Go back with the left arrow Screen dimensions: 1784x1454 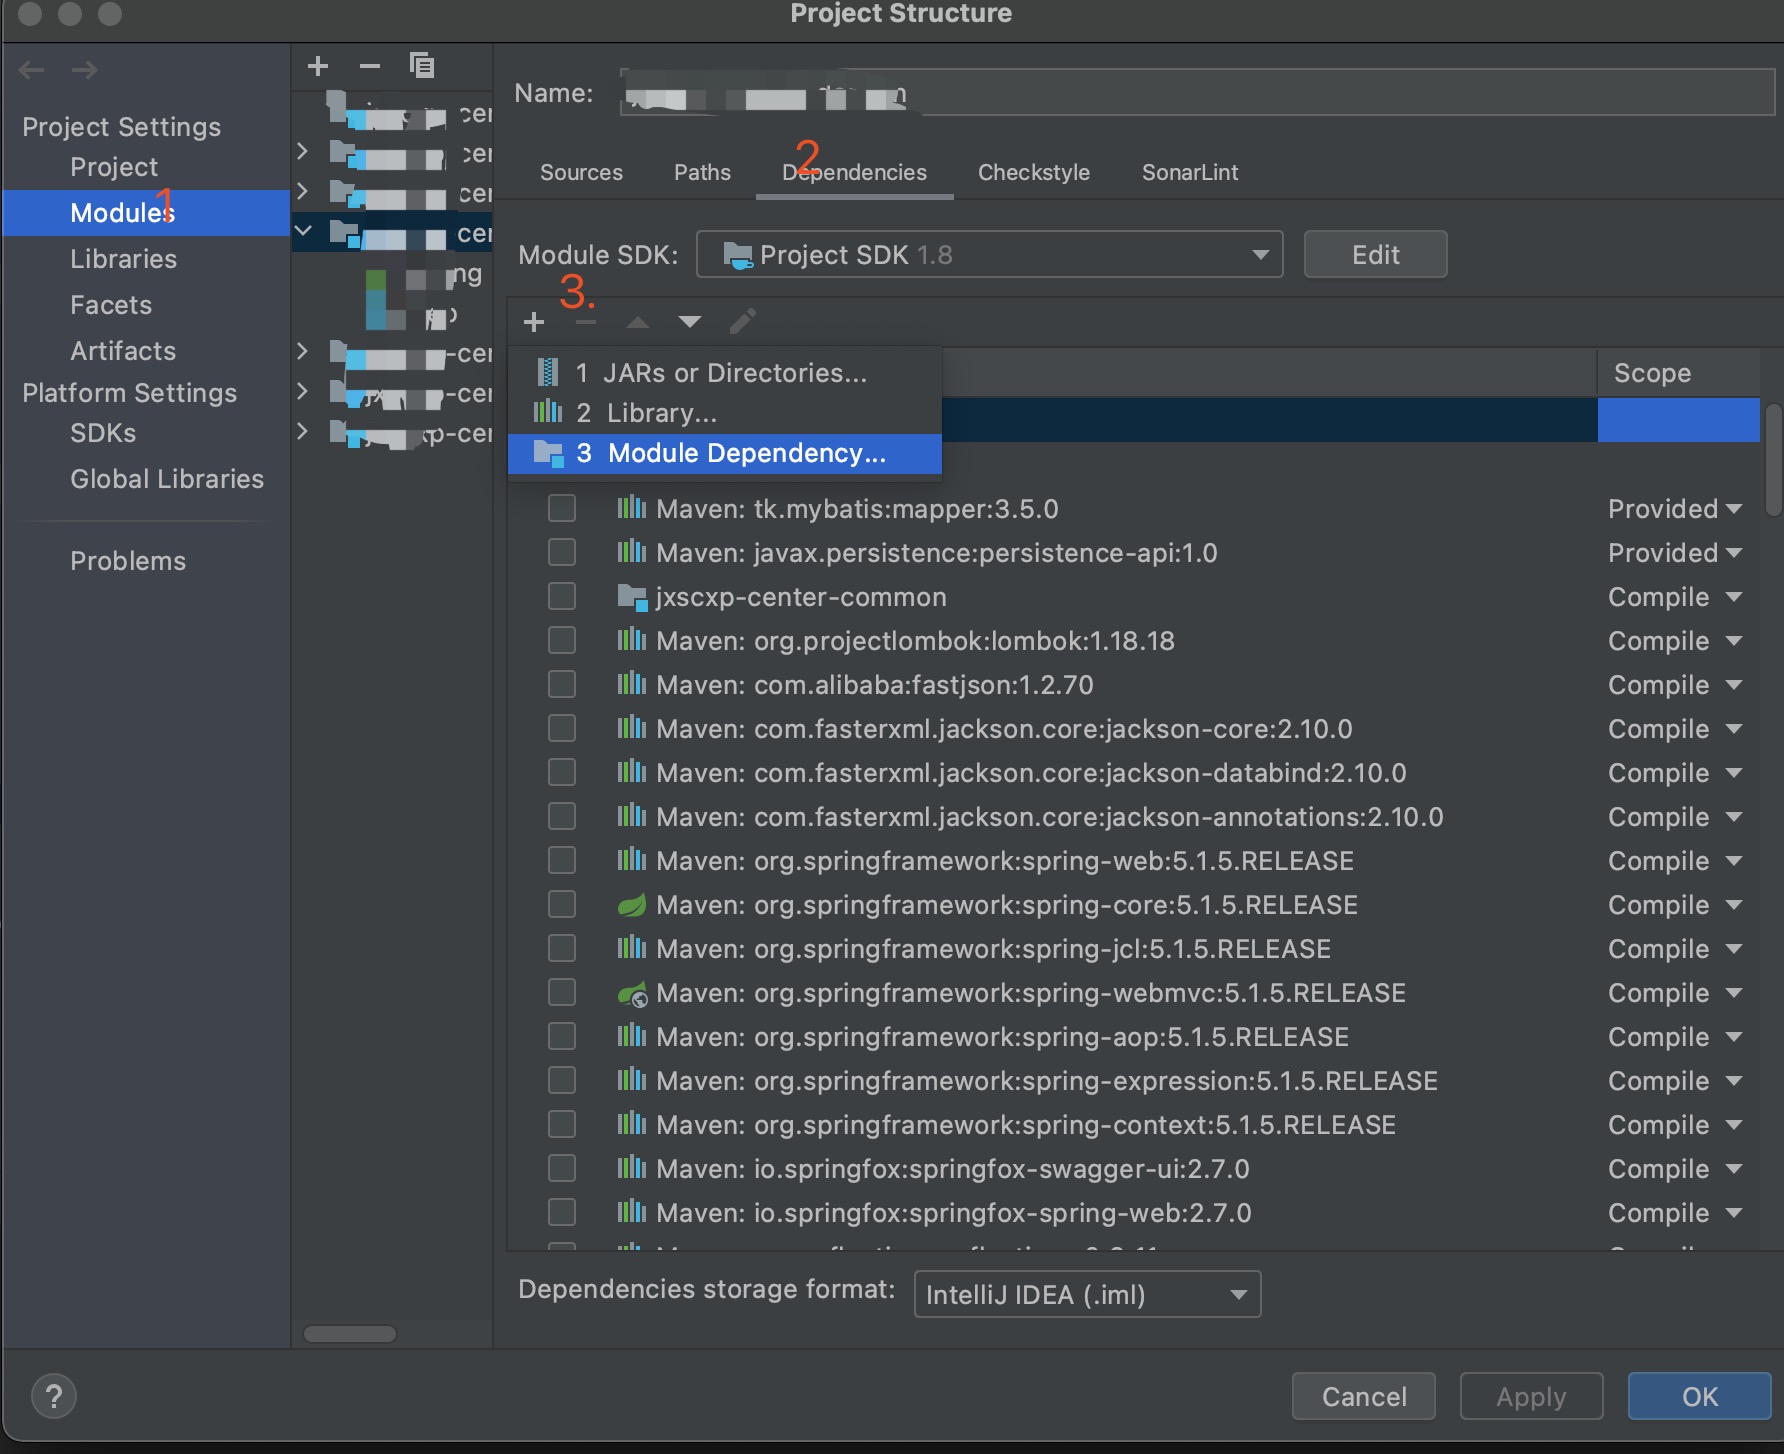(32, 69)
